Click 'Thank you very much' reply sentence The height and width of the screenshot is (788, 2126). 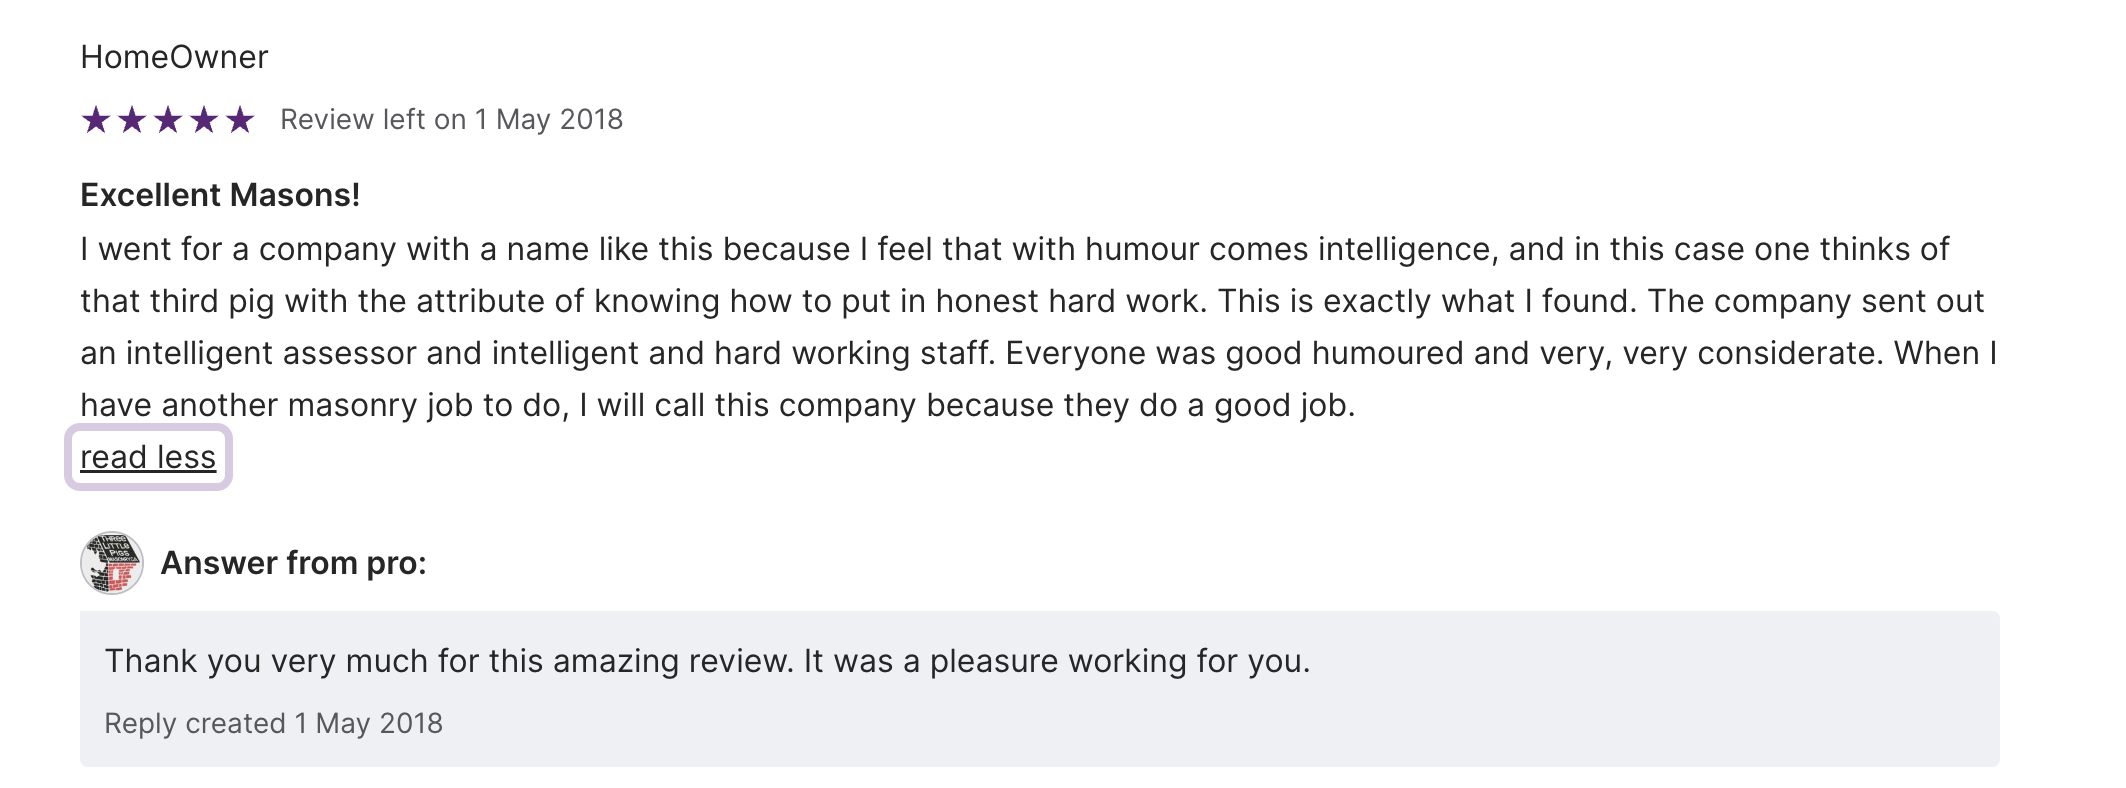(448, 661)
